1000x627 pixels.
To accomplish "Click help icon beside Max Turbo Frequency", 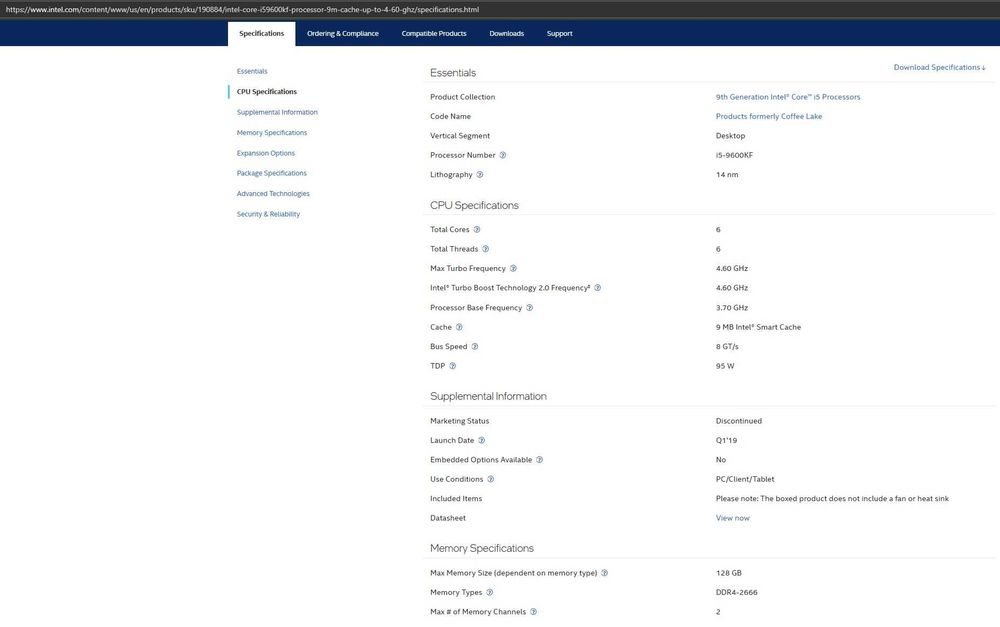I will click(x=513, y=269).
